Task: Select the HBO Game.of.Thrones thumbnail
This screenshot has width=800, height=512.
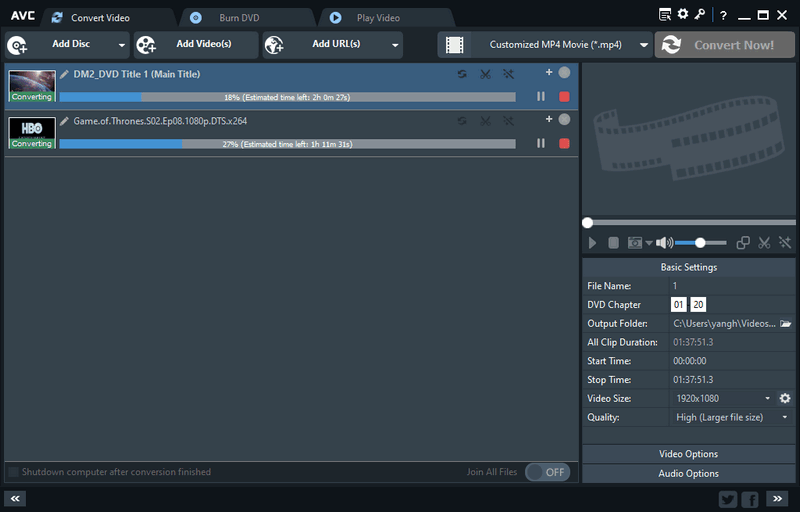Action: pos(32,133)
